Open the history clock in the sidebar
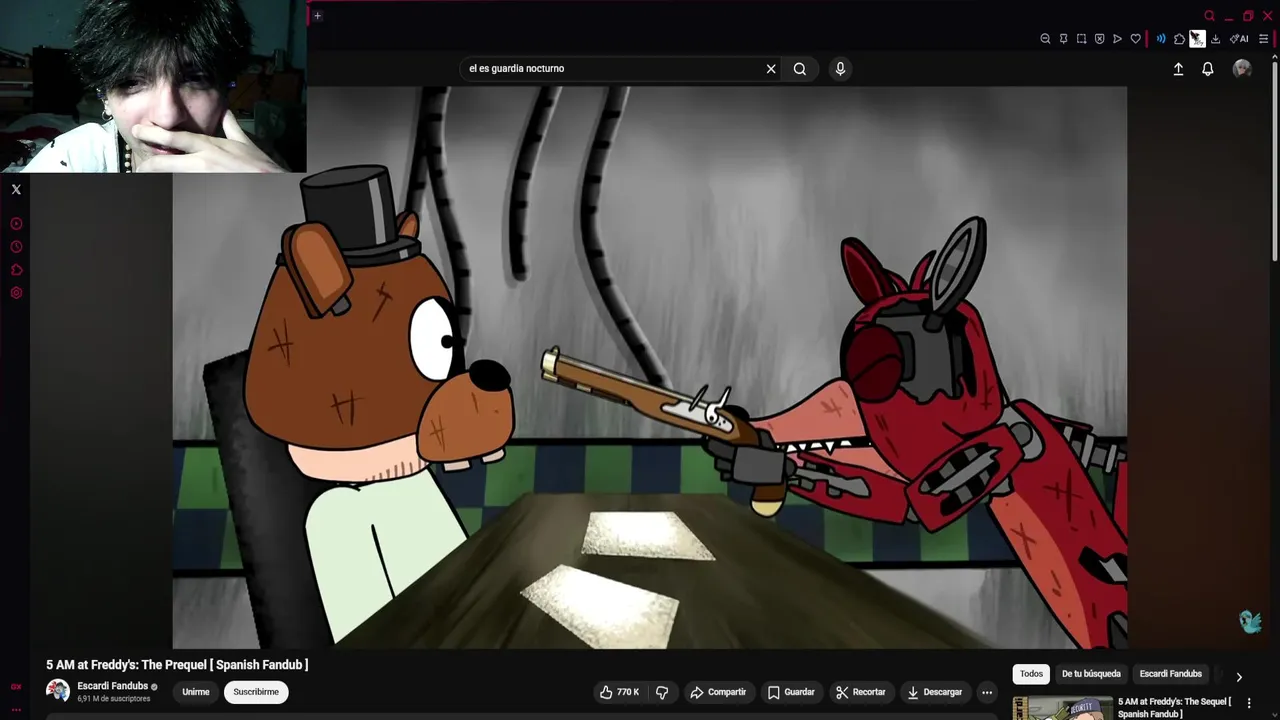The image size is (1280, 720). (x=16, y=247)
